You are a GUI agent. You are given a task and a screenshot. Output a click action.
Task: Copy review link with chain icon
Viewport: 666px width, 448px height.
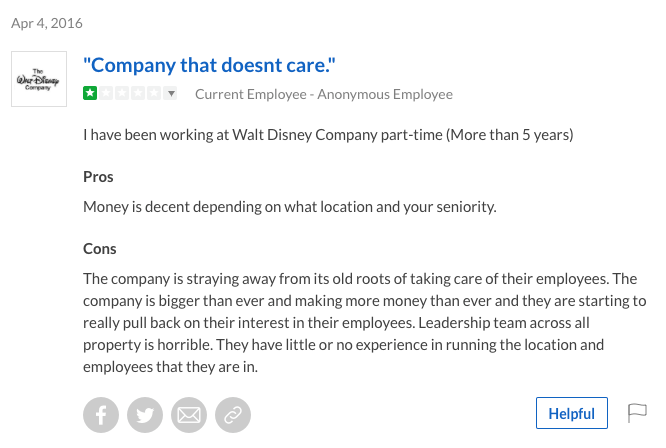pyautogui.click(x=233, y=415)
